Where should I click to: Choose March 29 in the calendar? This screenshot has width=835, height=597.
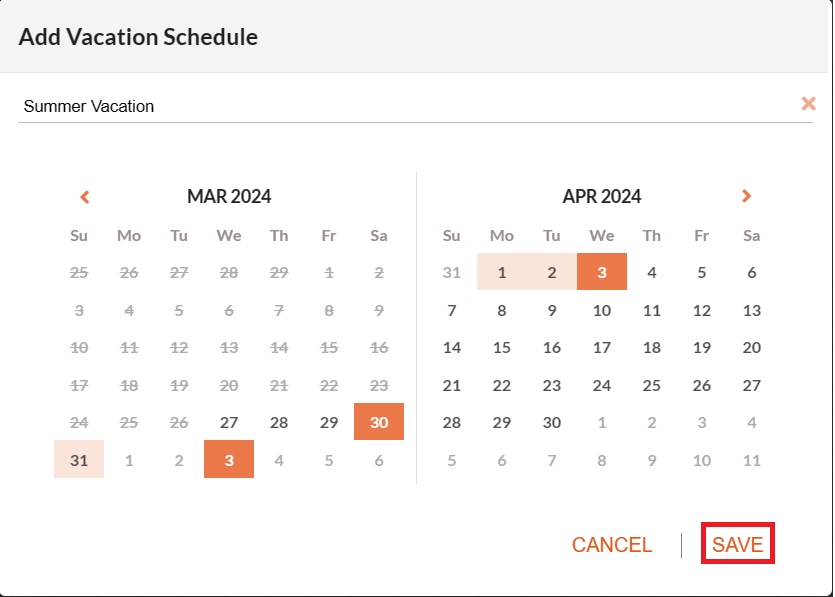[x=329, y=422]
